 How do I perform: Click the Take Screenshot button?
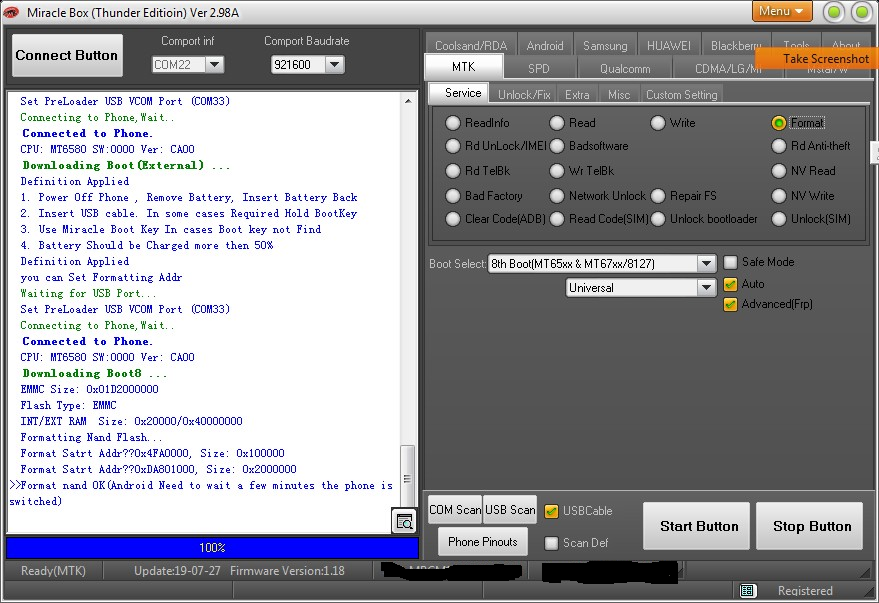(x=817, y=58)
